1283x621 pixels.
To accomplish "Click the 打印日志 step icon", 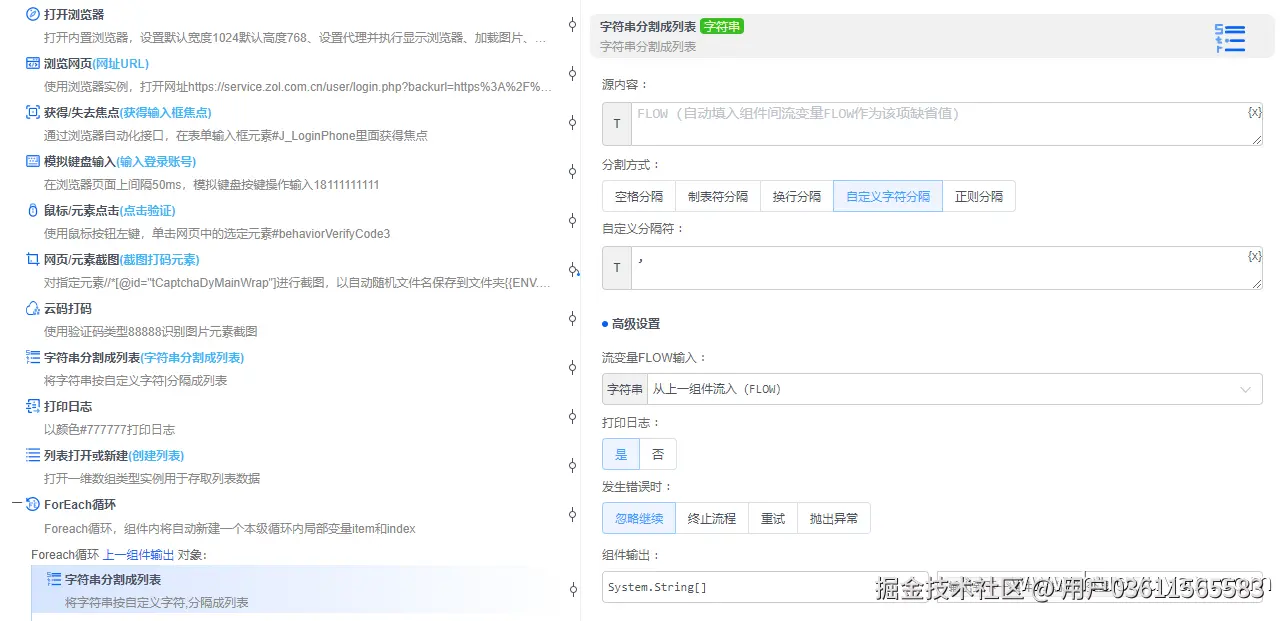I will click(33, 406).
